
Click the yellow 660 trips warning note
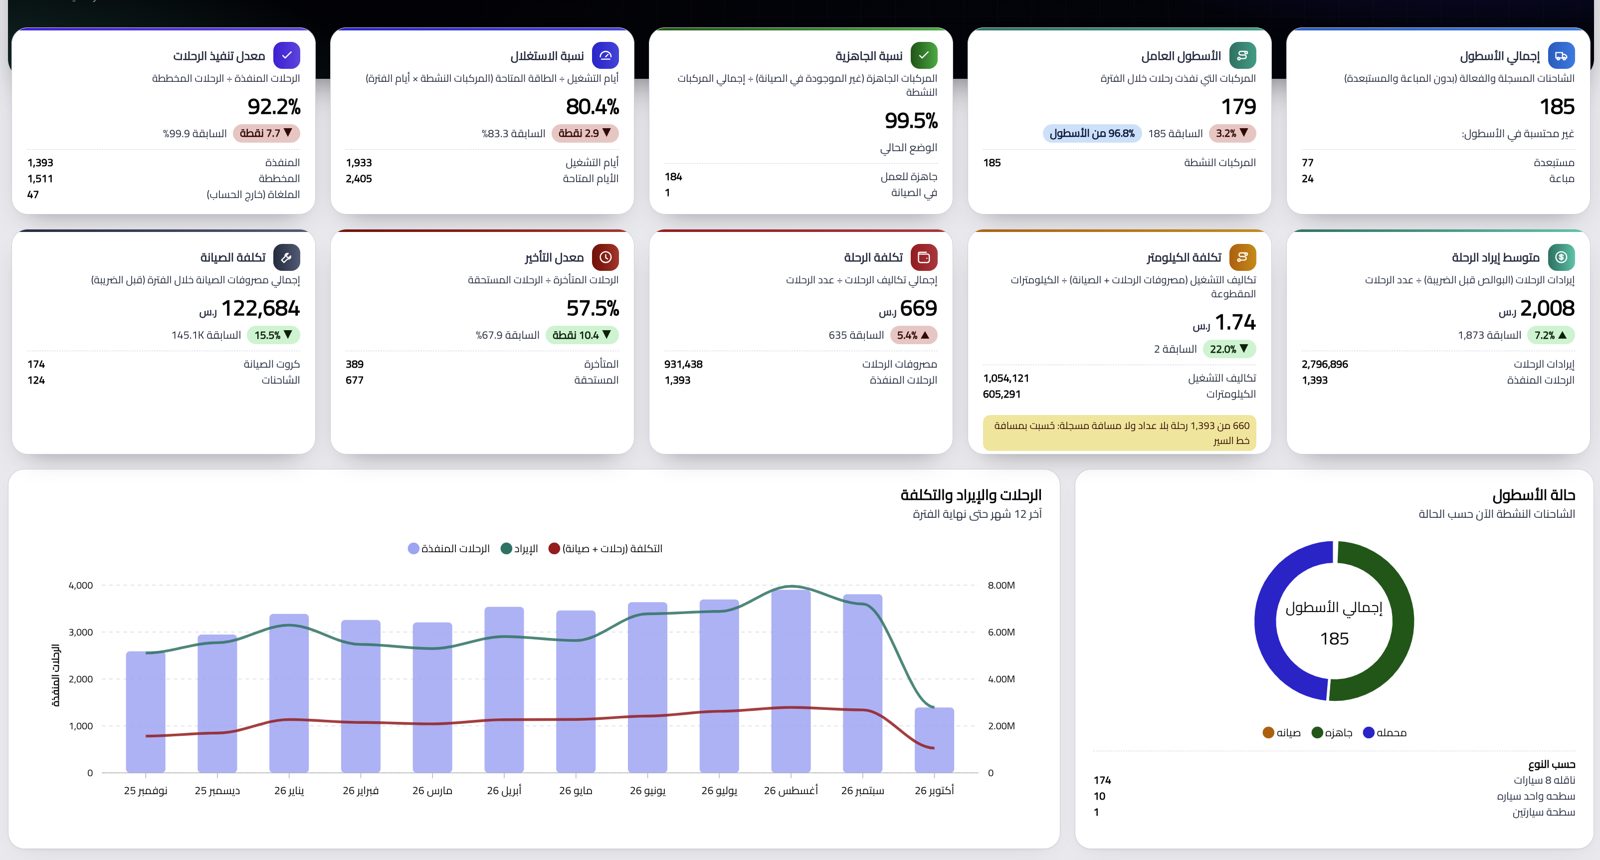[x=1119, y=433]
